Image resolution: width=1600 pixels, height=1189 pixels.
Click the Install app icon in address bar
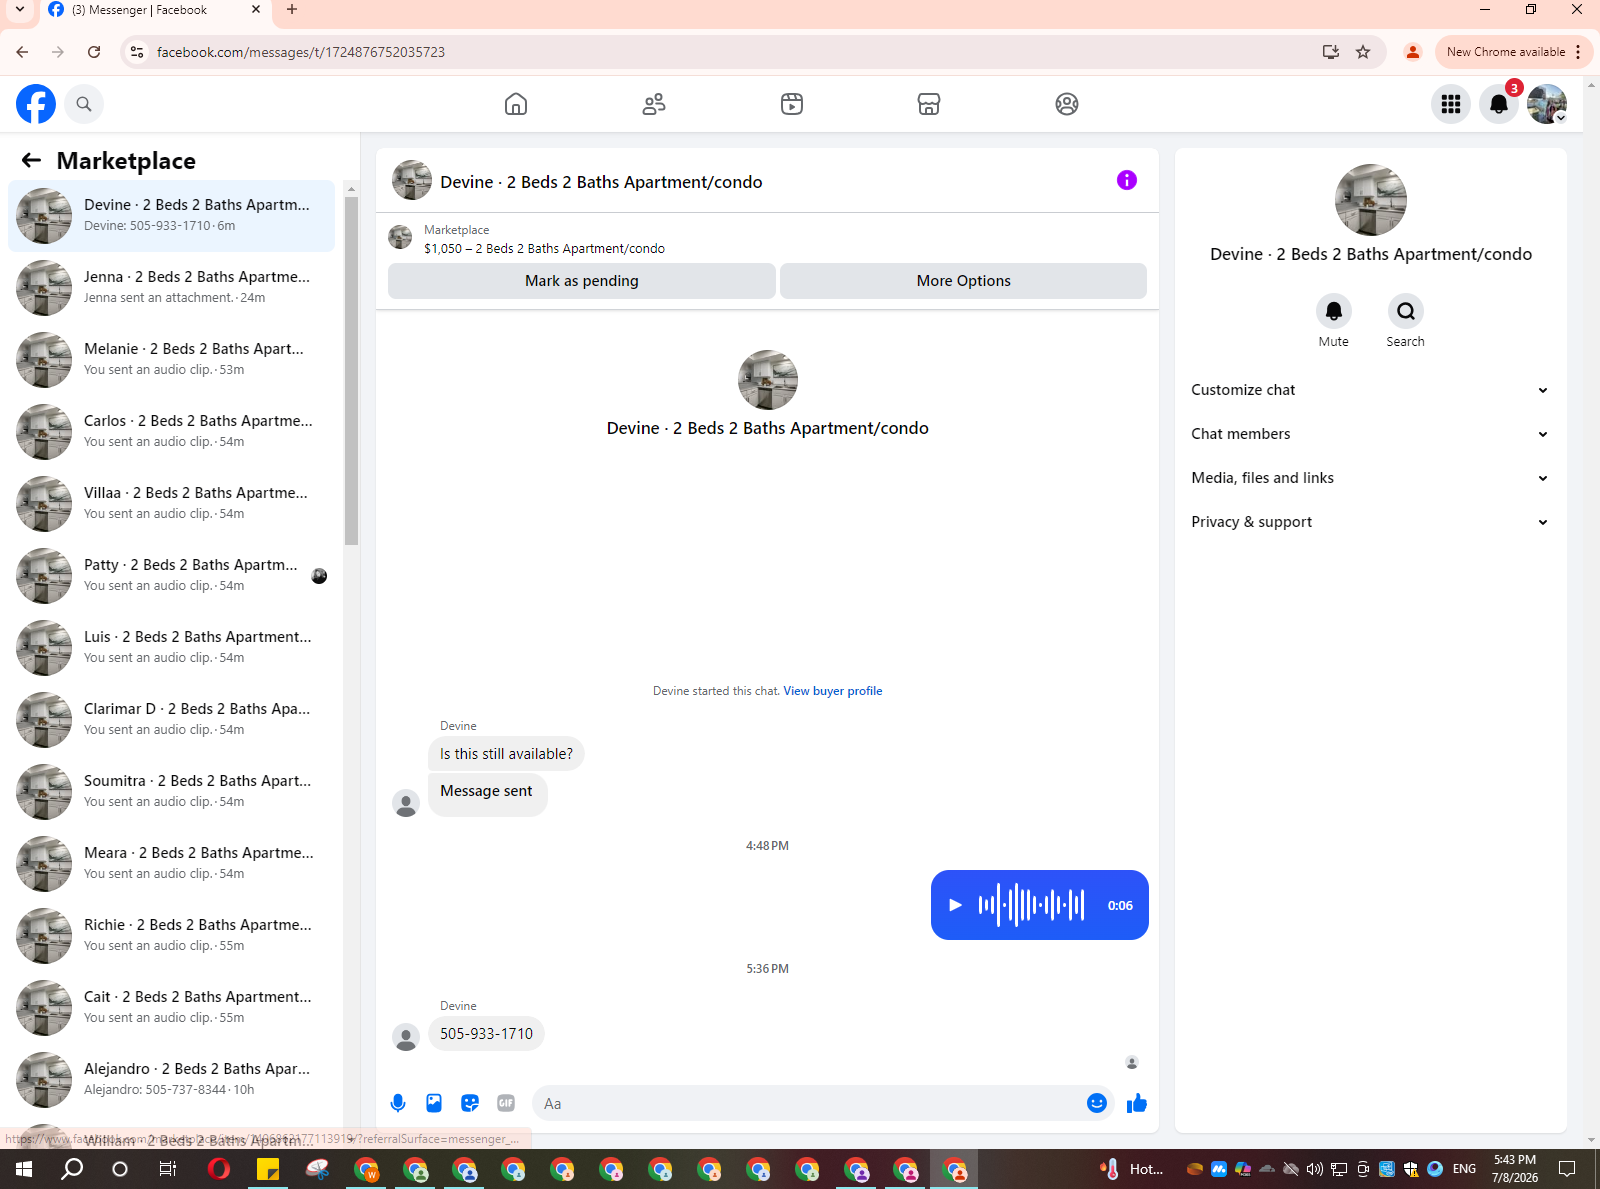coord(1331,52)
